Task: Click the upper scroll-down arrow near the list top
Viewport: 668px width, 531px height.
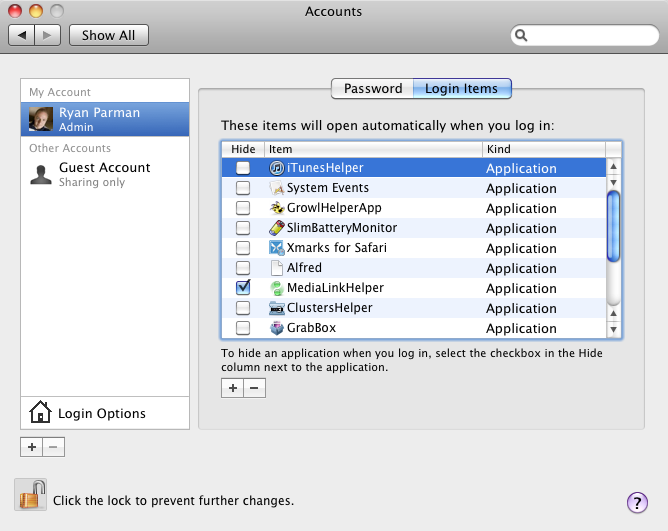Action: pos(613,182)
